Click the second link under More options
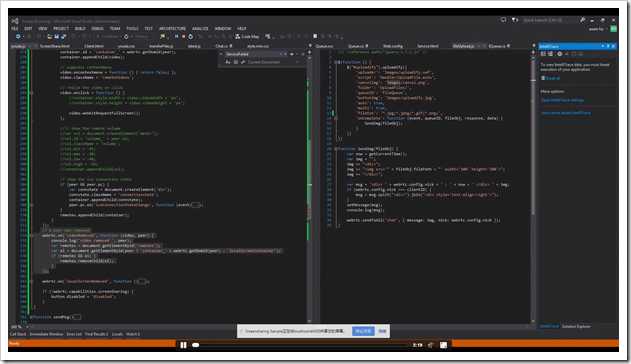The width and height of the screenshot is (631, 364). (566, 113)
